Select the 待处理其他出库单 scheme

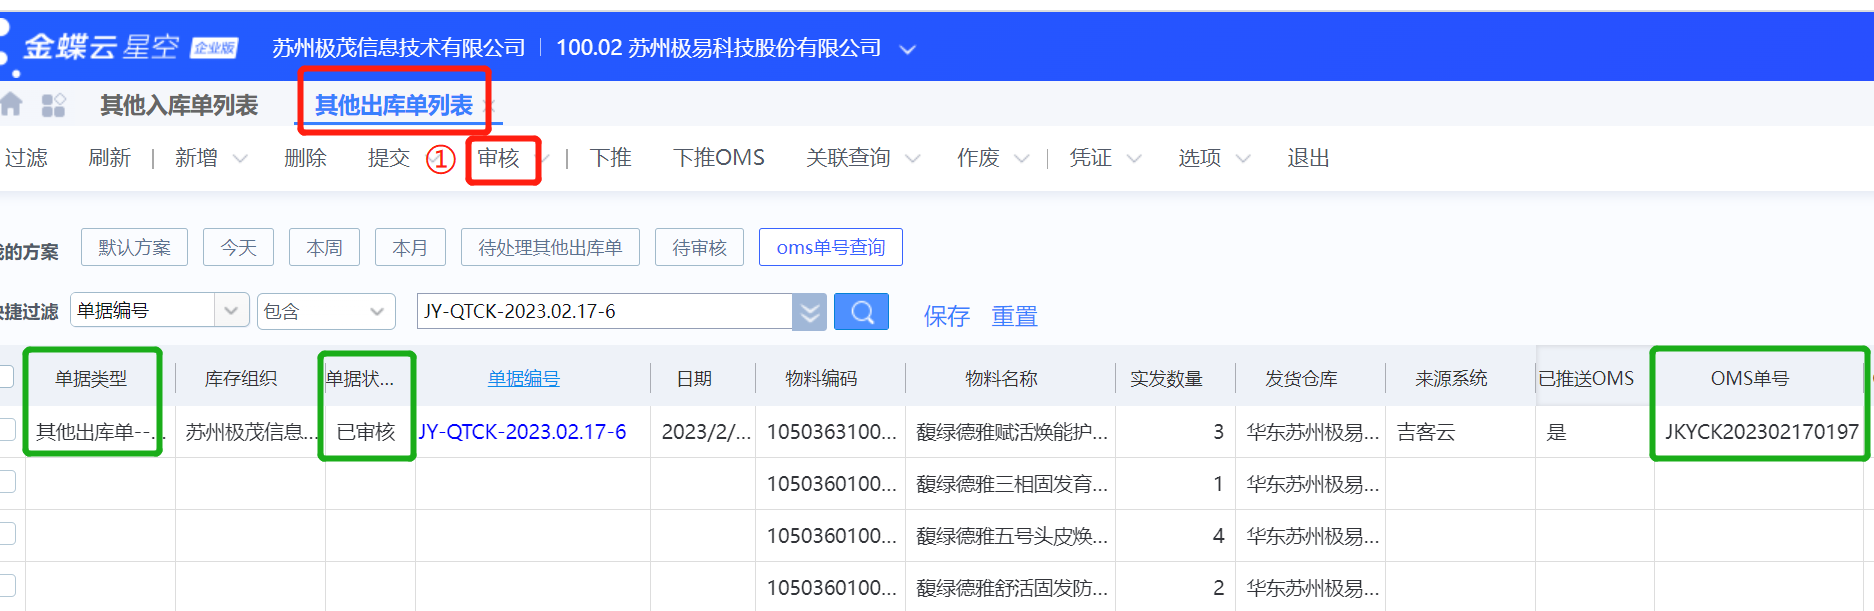tap(550, 247)
